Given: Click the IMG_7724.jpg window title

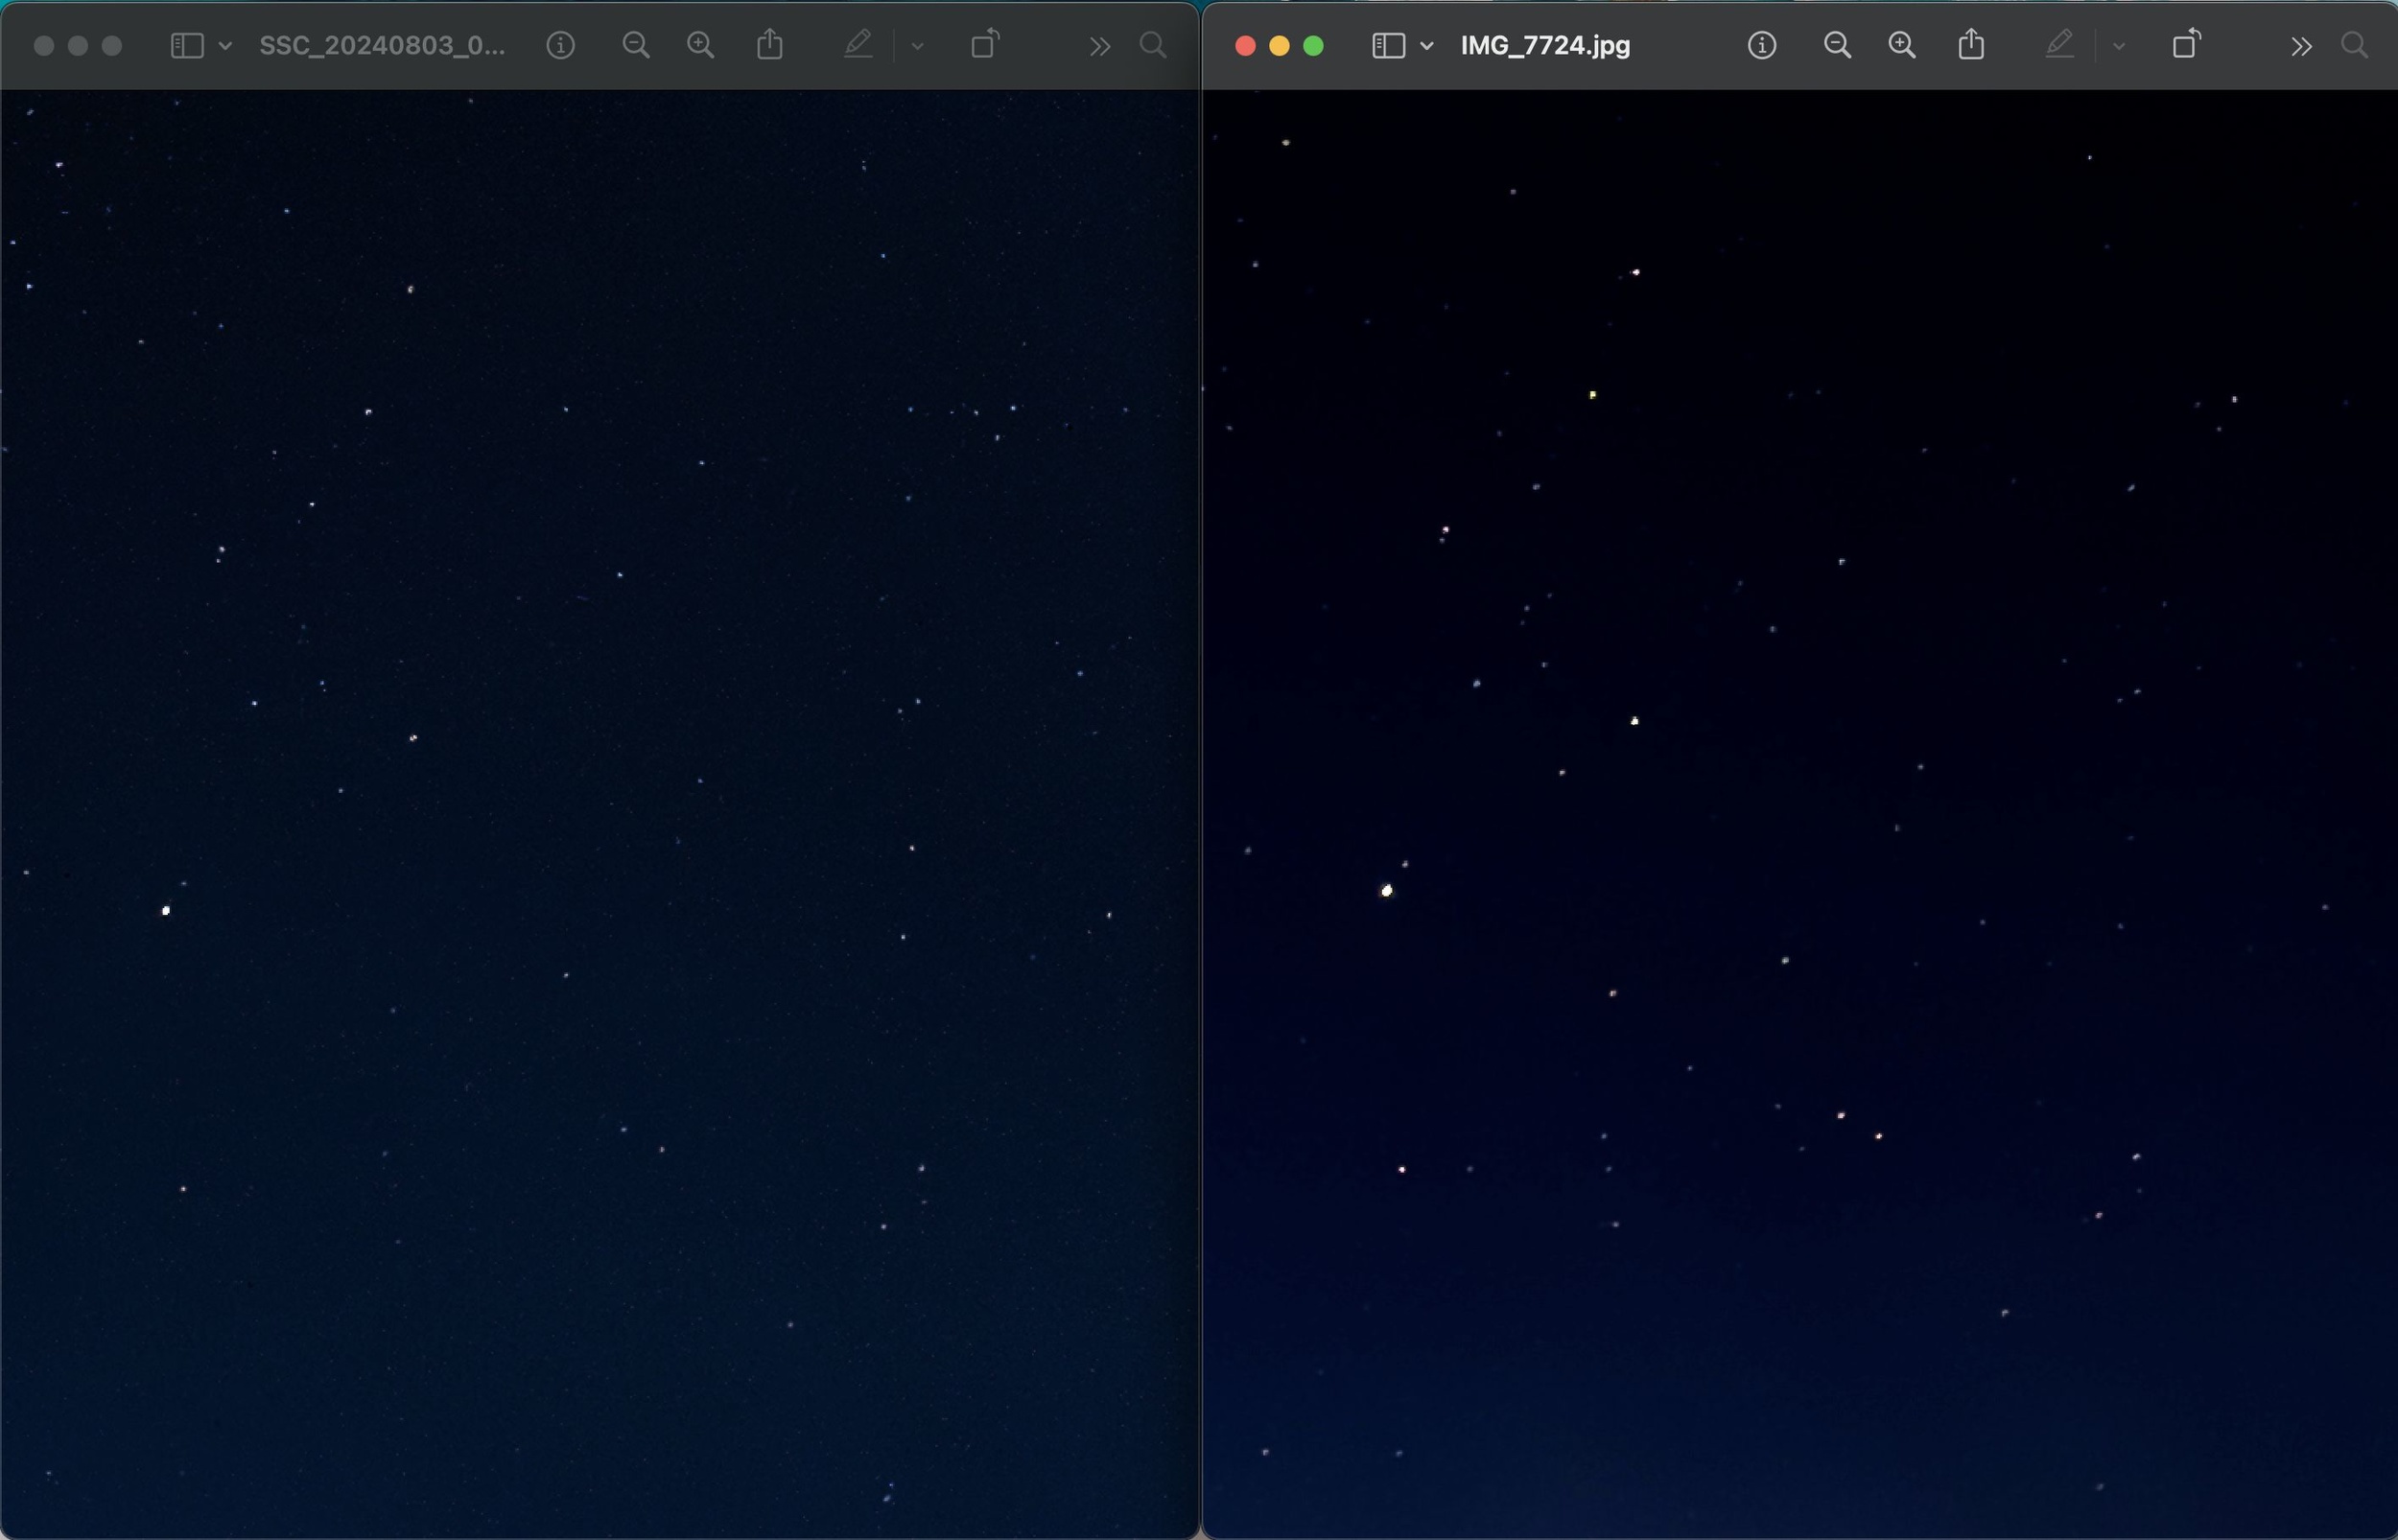Looking at the screenshot, I should click(x=1545, y=45).
